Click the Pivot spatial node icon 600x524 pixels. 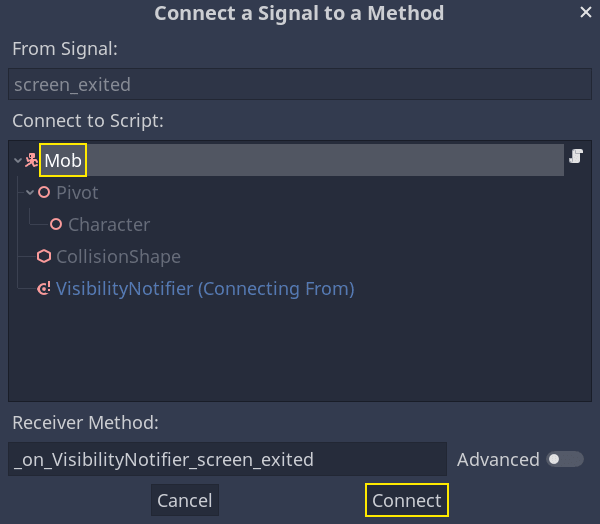(x=44, y=192)
